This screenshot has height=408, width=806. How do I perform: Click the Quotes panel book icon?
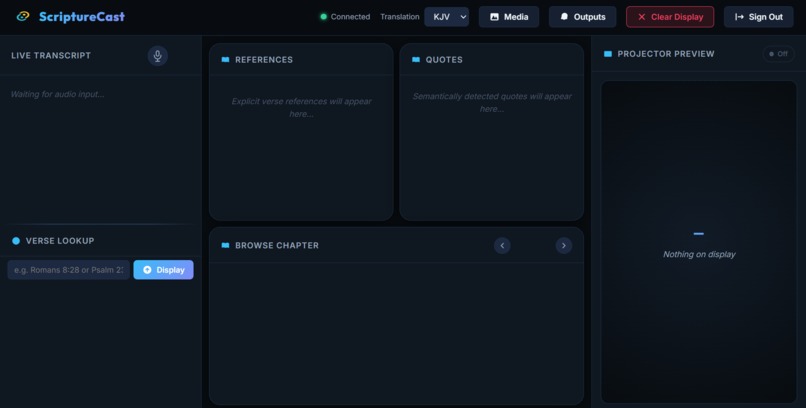[416, 60]
